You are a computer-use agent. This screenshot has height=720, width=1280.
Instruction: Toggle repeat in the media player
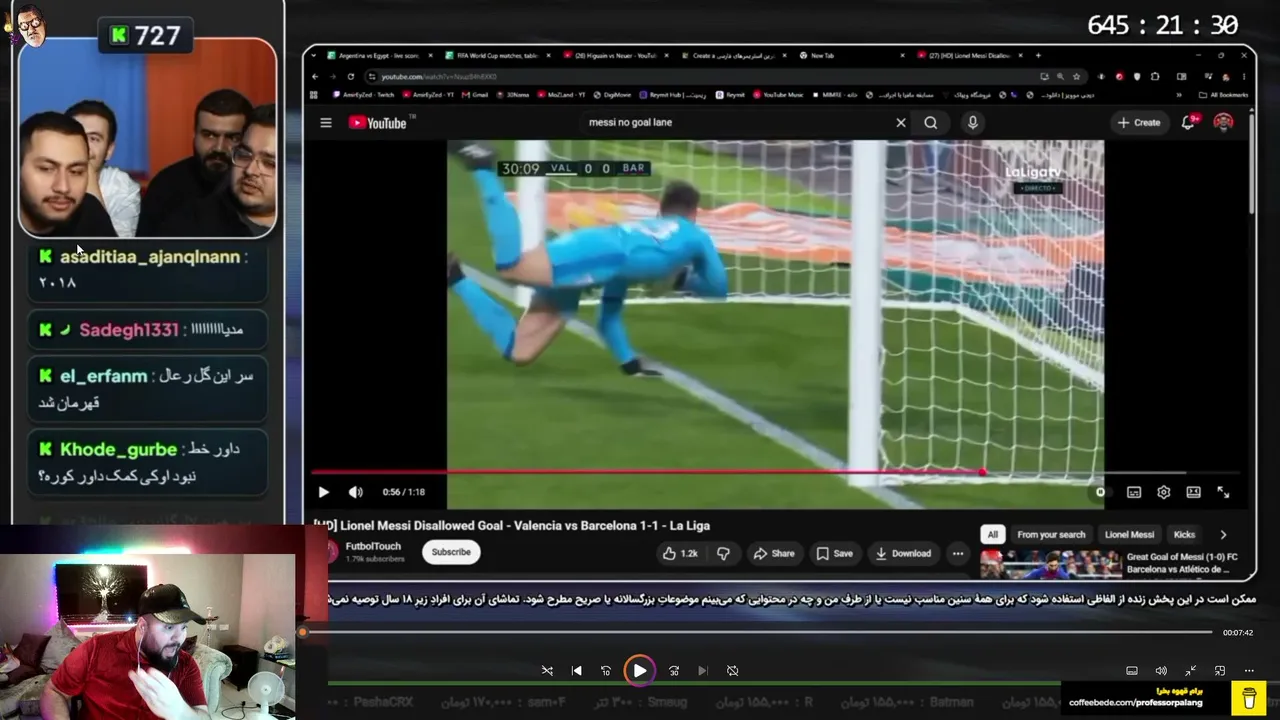coord(732,671)
